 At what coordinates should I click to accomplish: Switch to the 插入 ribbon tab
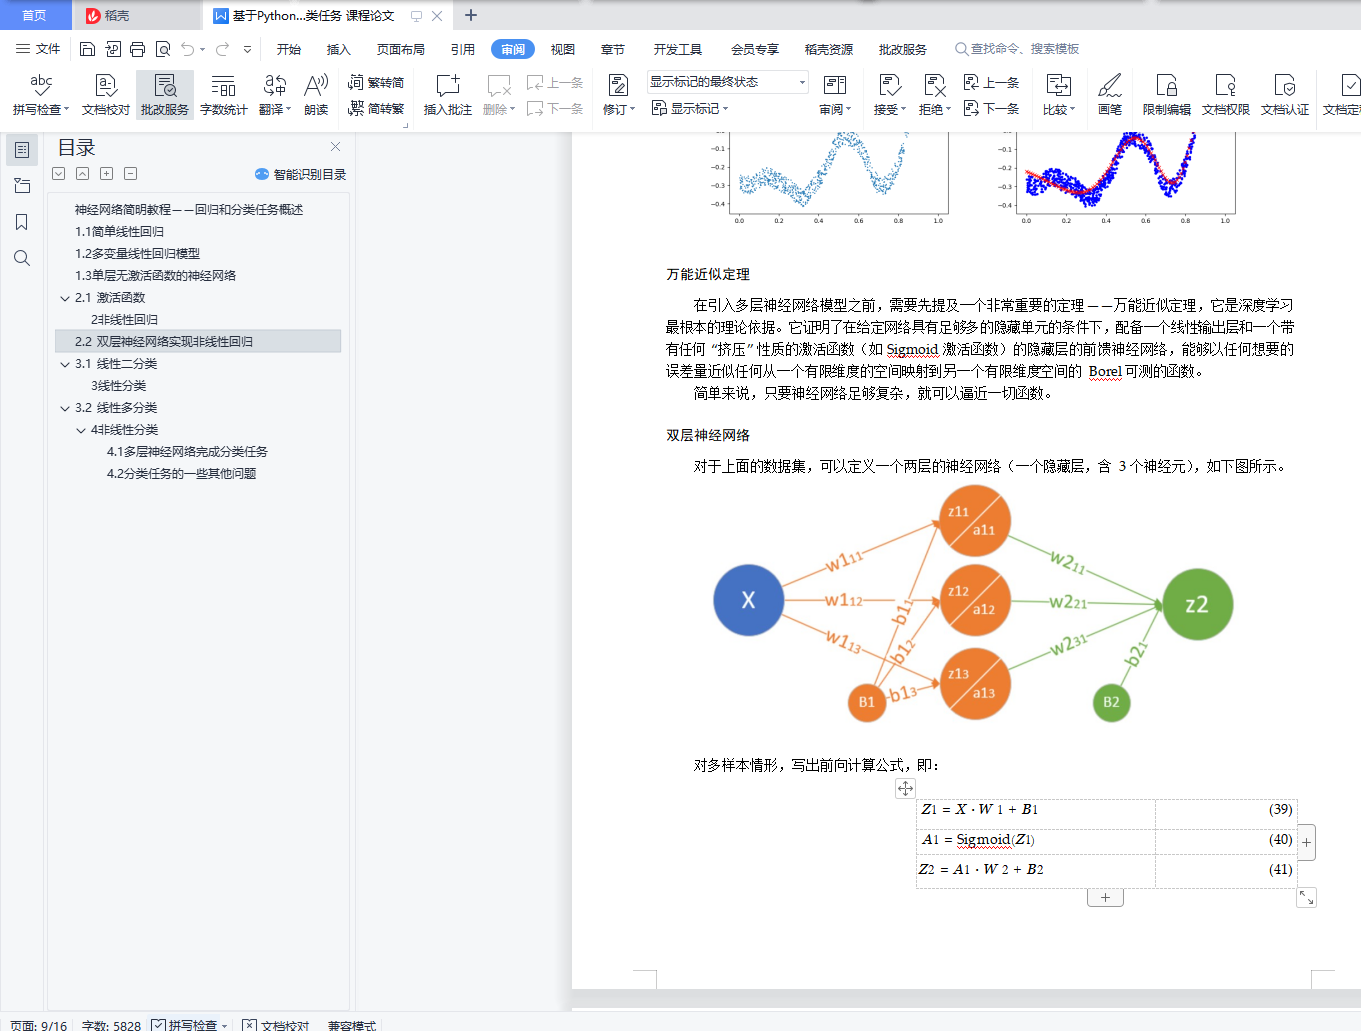pyautogui.click(x=339, y=49)
